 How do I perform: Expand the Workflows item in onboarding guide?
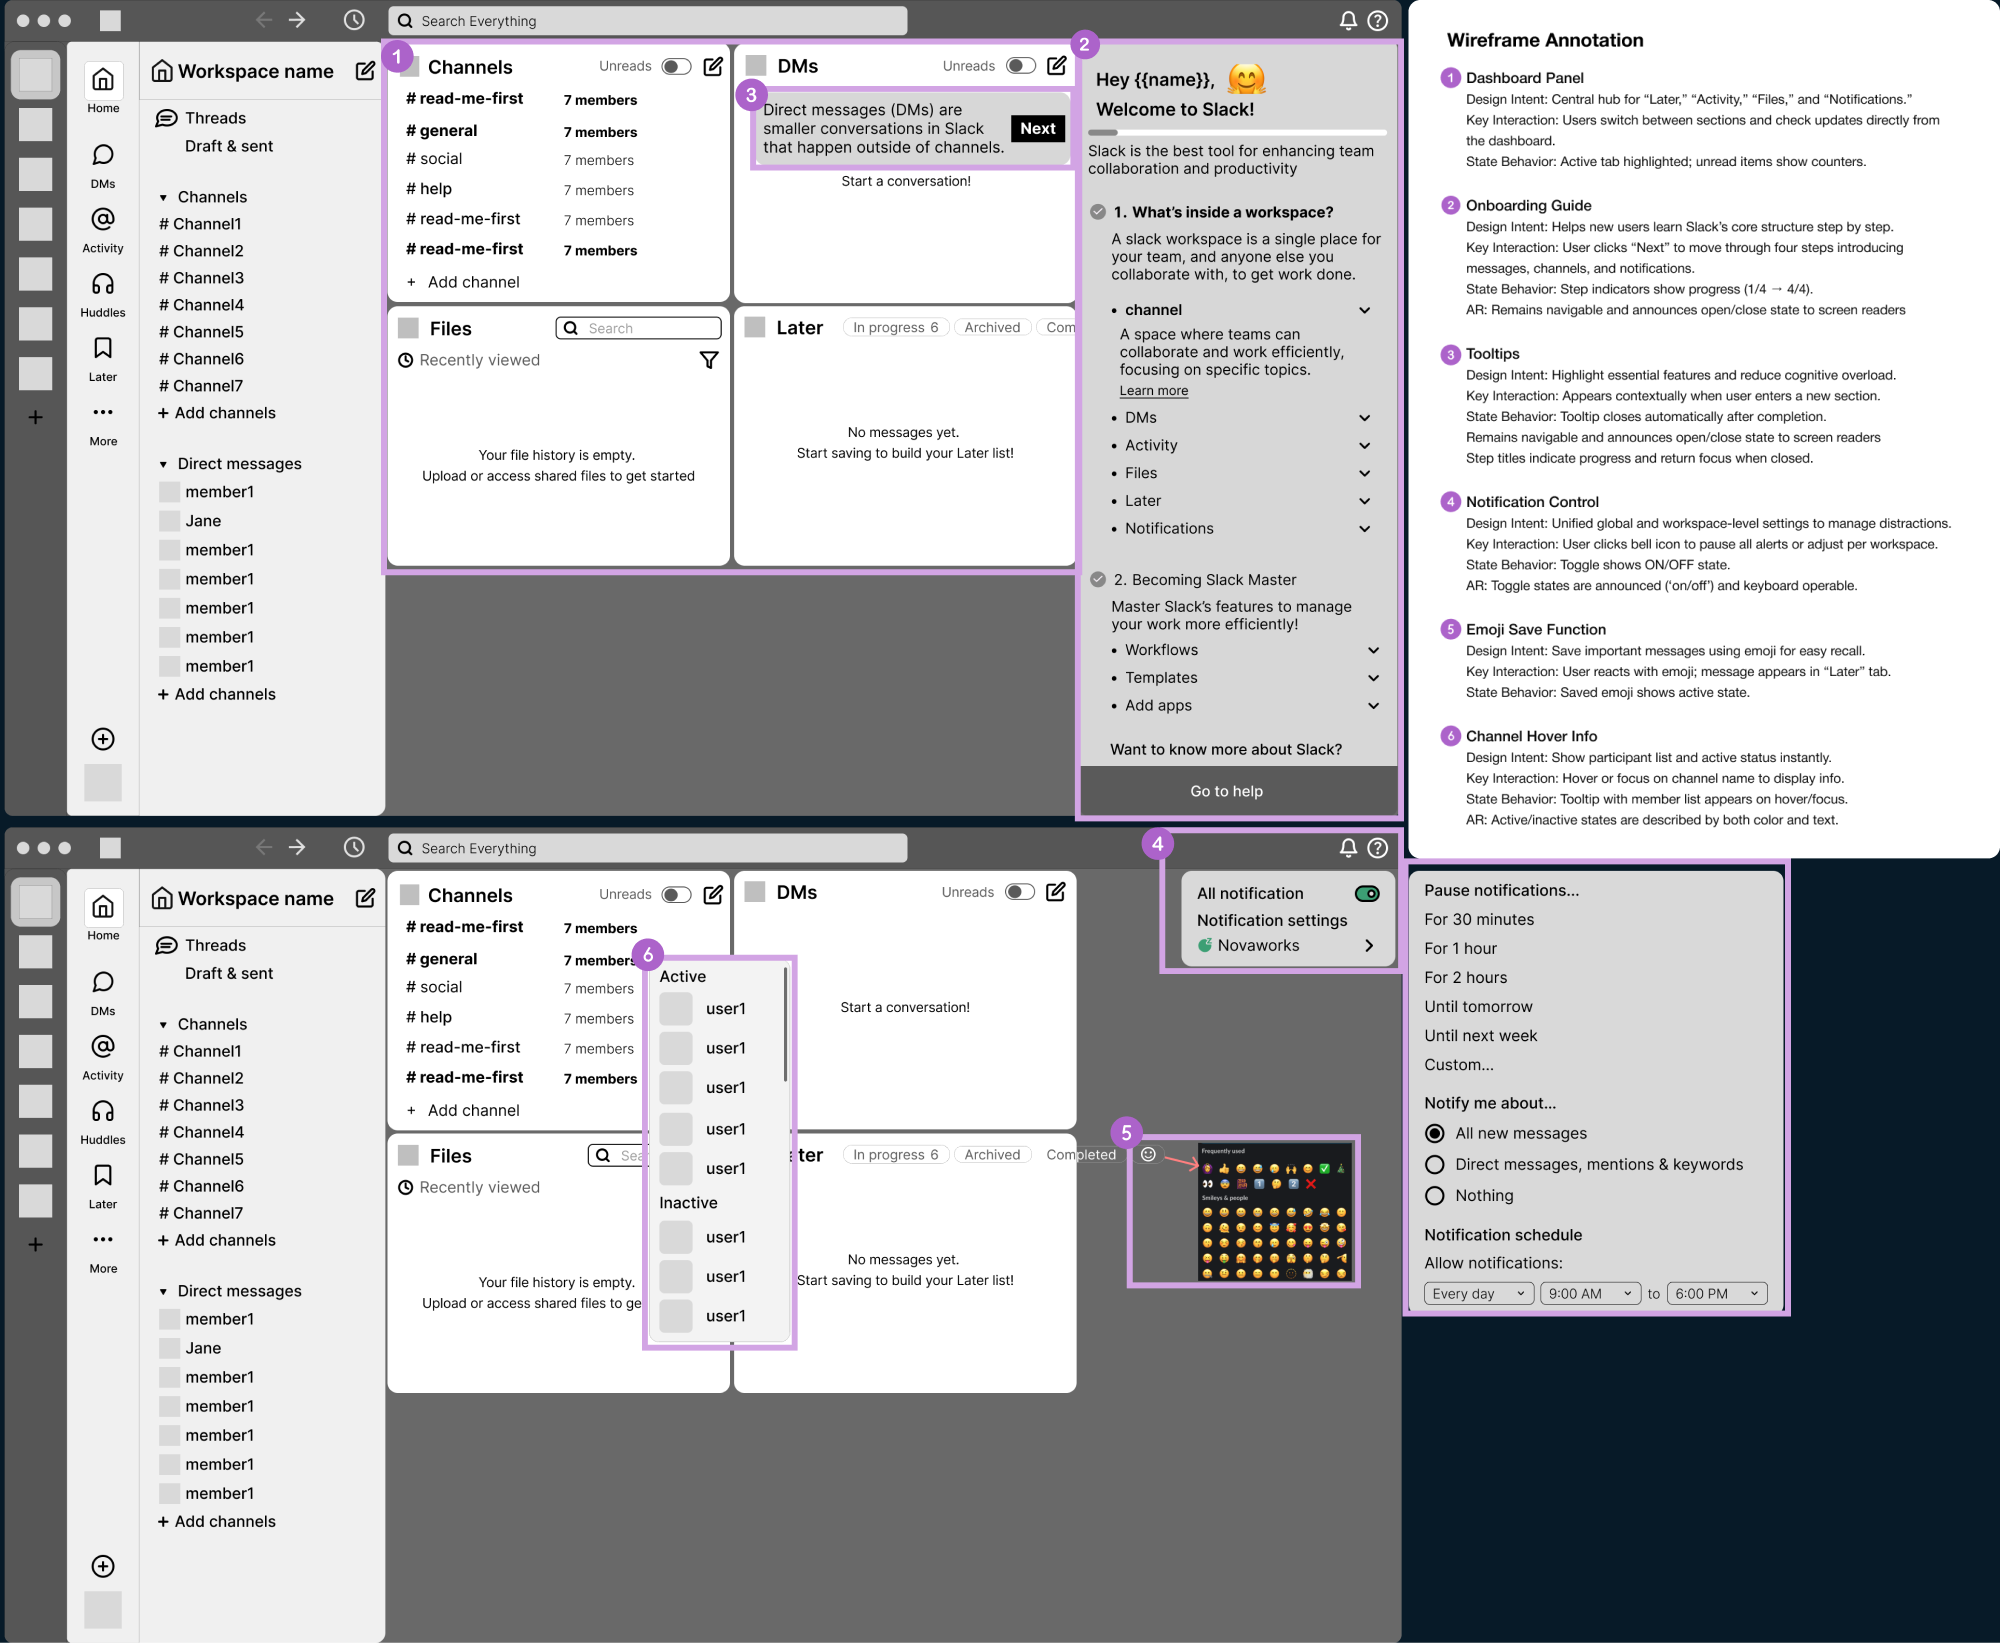click(x=1373, y=650)
